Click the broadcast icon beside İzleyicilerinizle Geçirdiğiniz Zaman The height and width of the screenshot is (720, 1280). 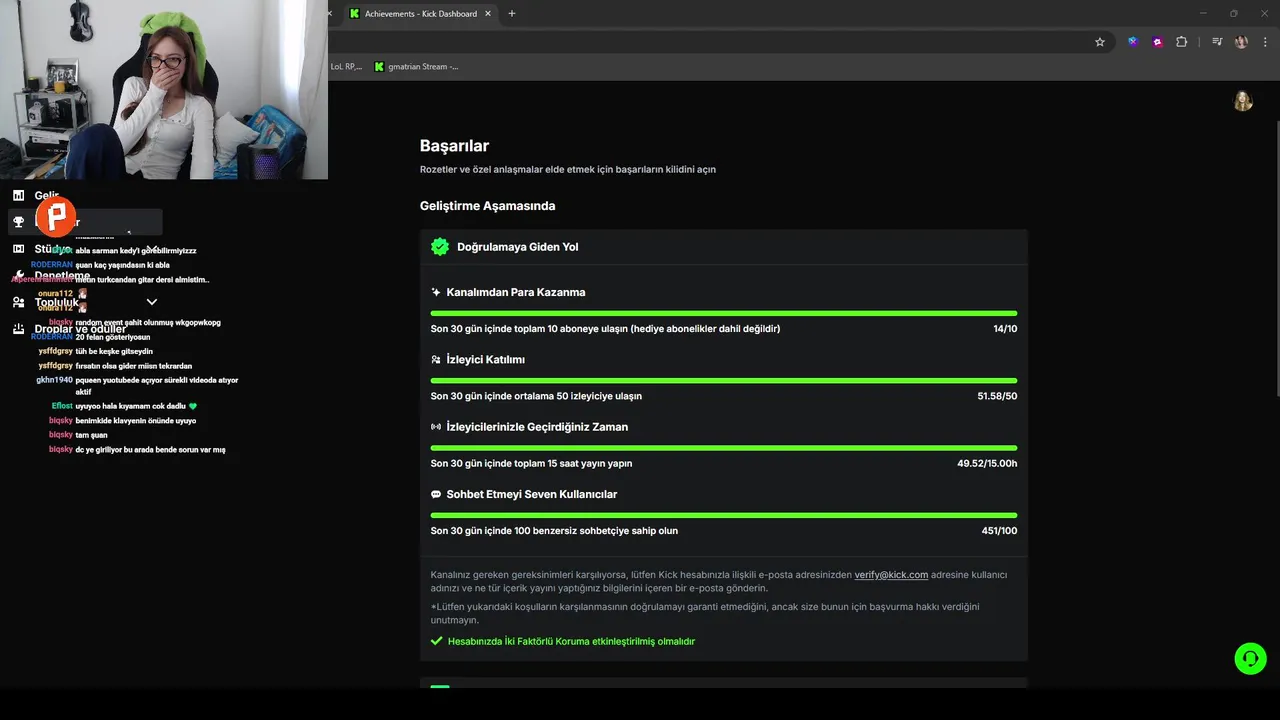[436, 427]
